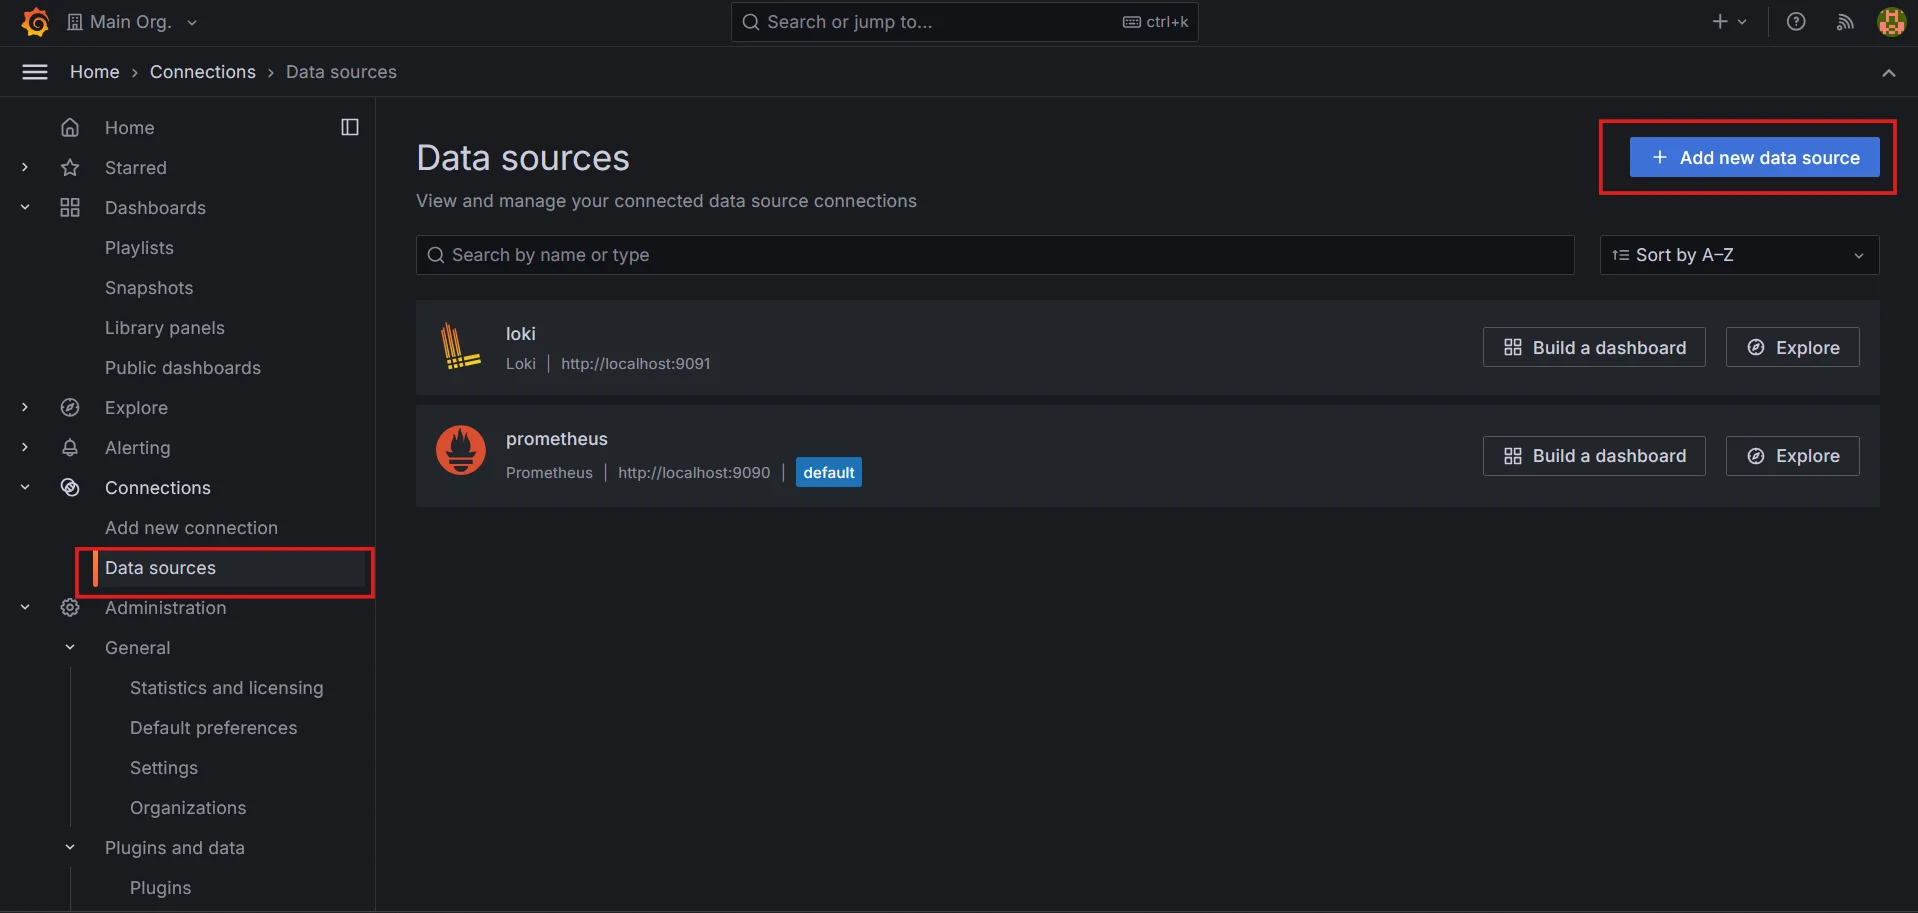Navigate to Home via the breadcrumb
Viewport: 1918px width, 913px height.
coord(94,71)
